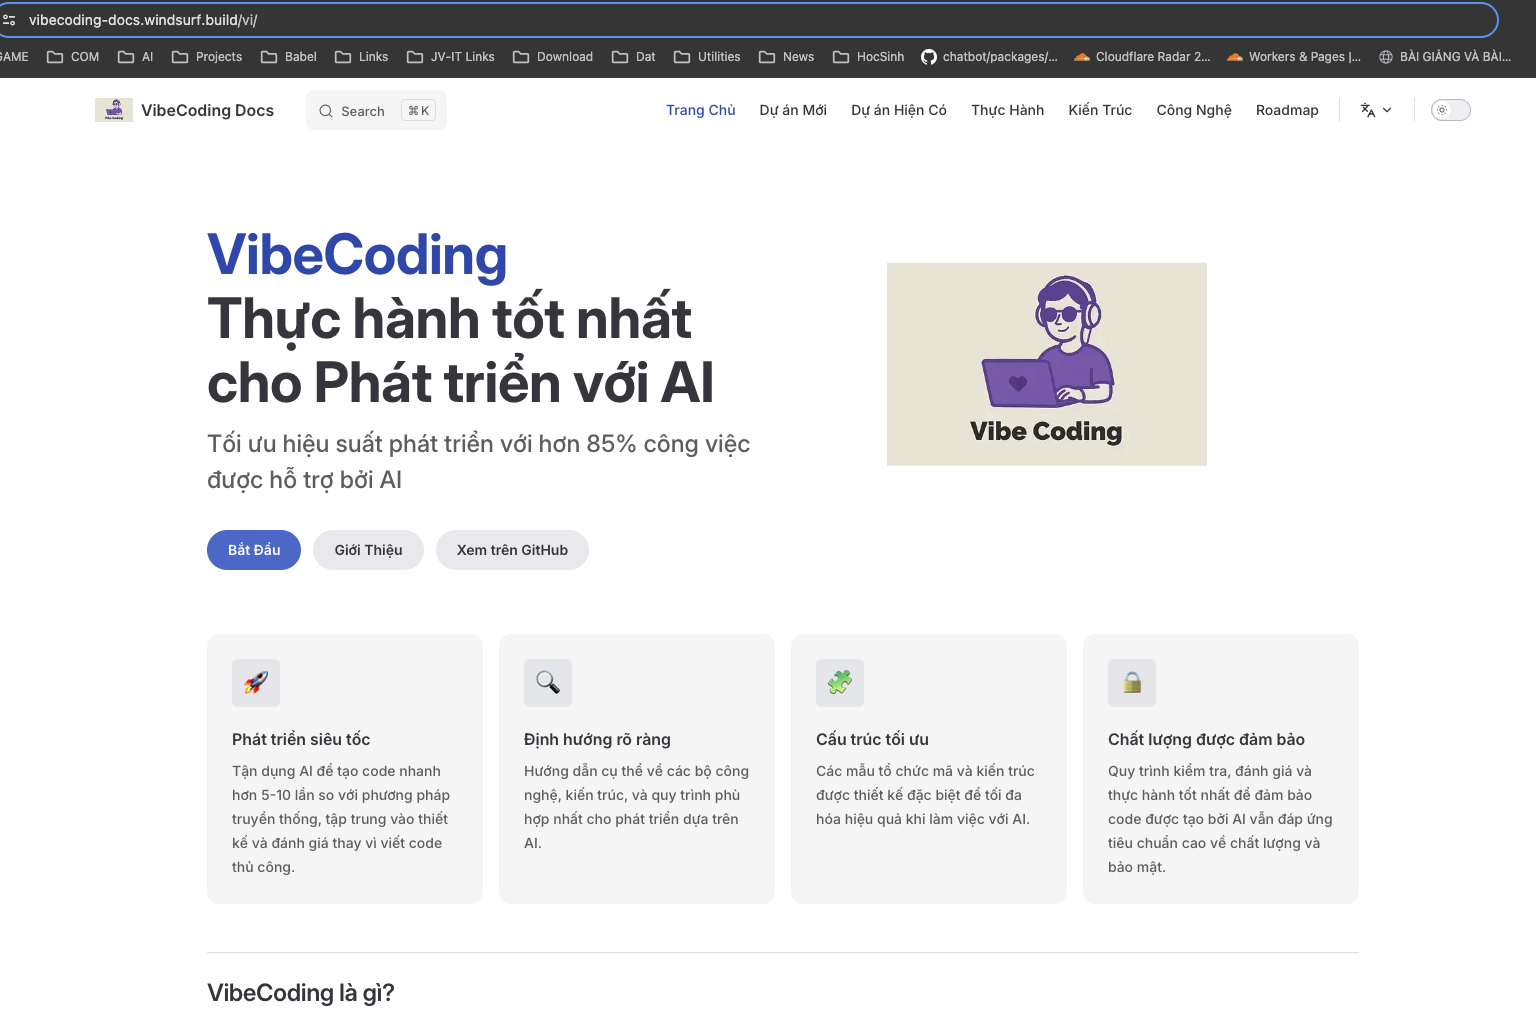Image resolution: width=1536 pixels, height=1012 pixels.
Task: Click the magnifying glass icon on Định hướng rõ ràng card
Action: [547, 683]
